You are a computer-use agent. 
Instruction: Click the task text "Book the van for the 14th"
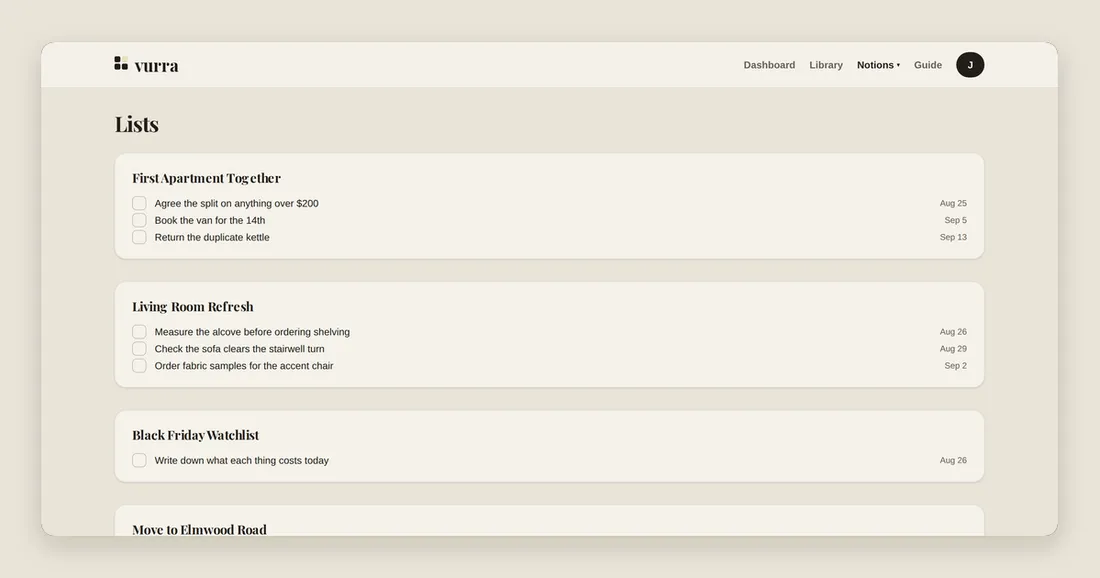click(x=210, y=220)
